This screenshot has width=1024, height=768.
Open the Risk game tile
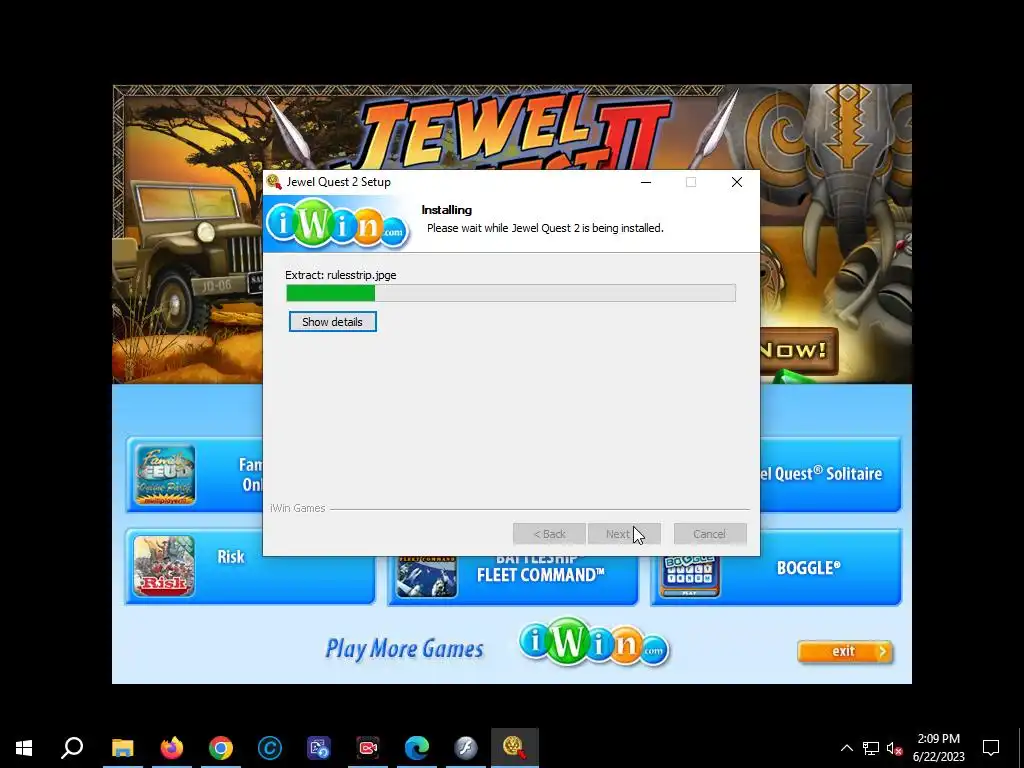(x=250, y=566)
